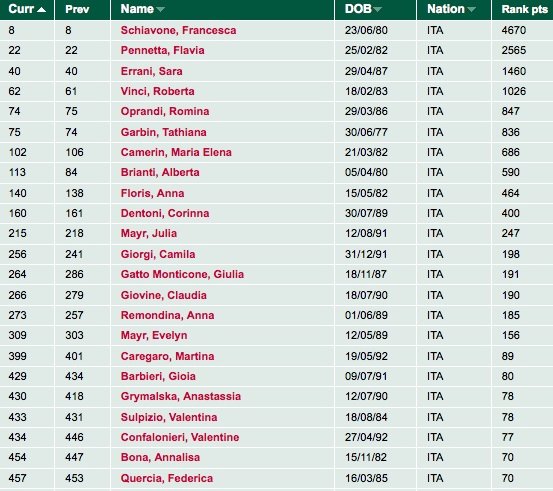The image size is (553, 491).
Task: Open Vinci, Roberta profile link
Action: pyautogui.click(x=158, y=91)
